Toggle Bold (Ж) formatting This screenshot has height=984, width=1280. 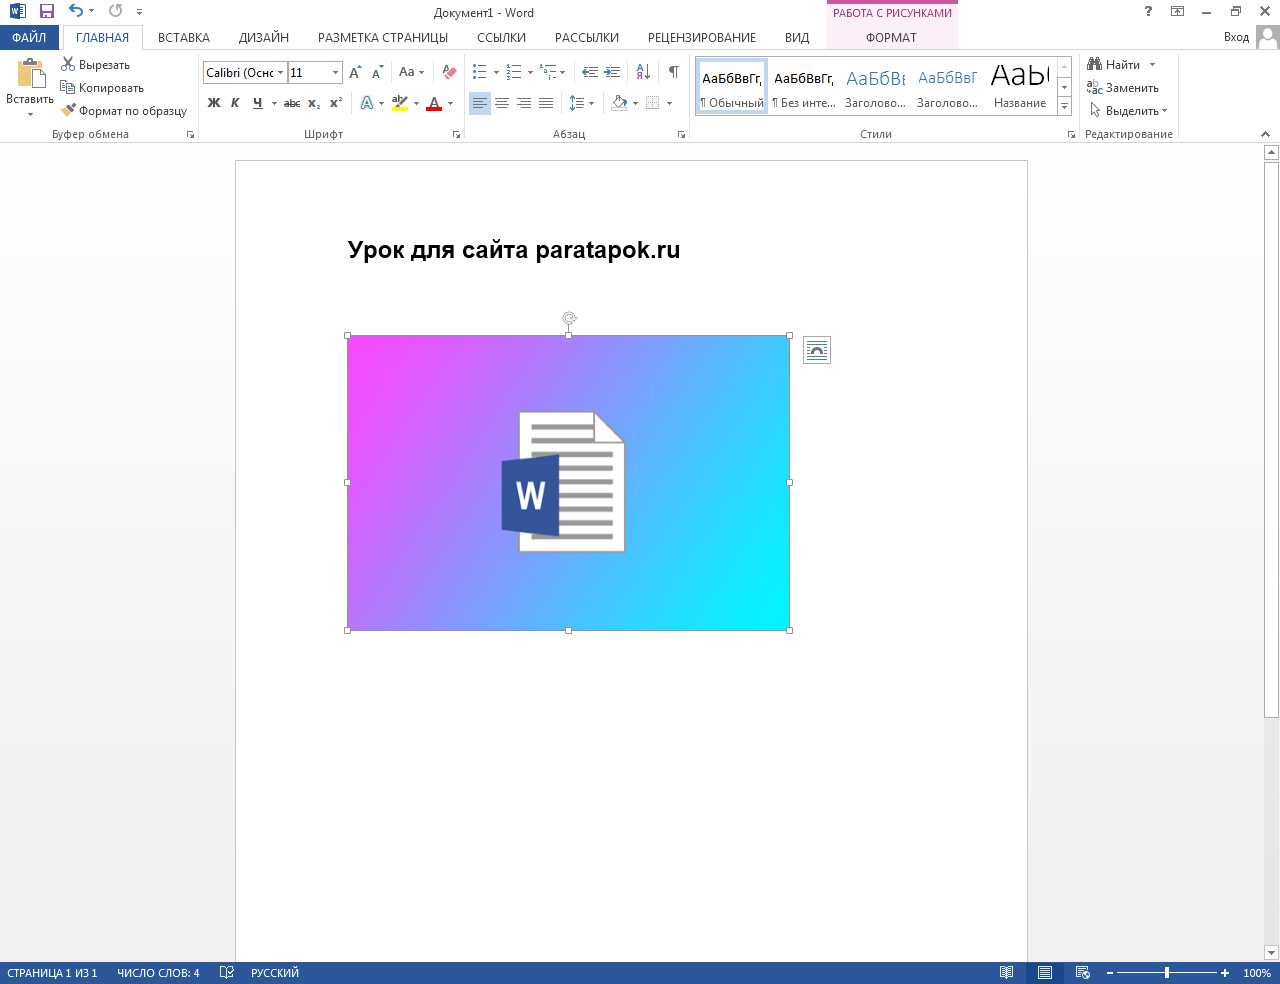(214, 103)
